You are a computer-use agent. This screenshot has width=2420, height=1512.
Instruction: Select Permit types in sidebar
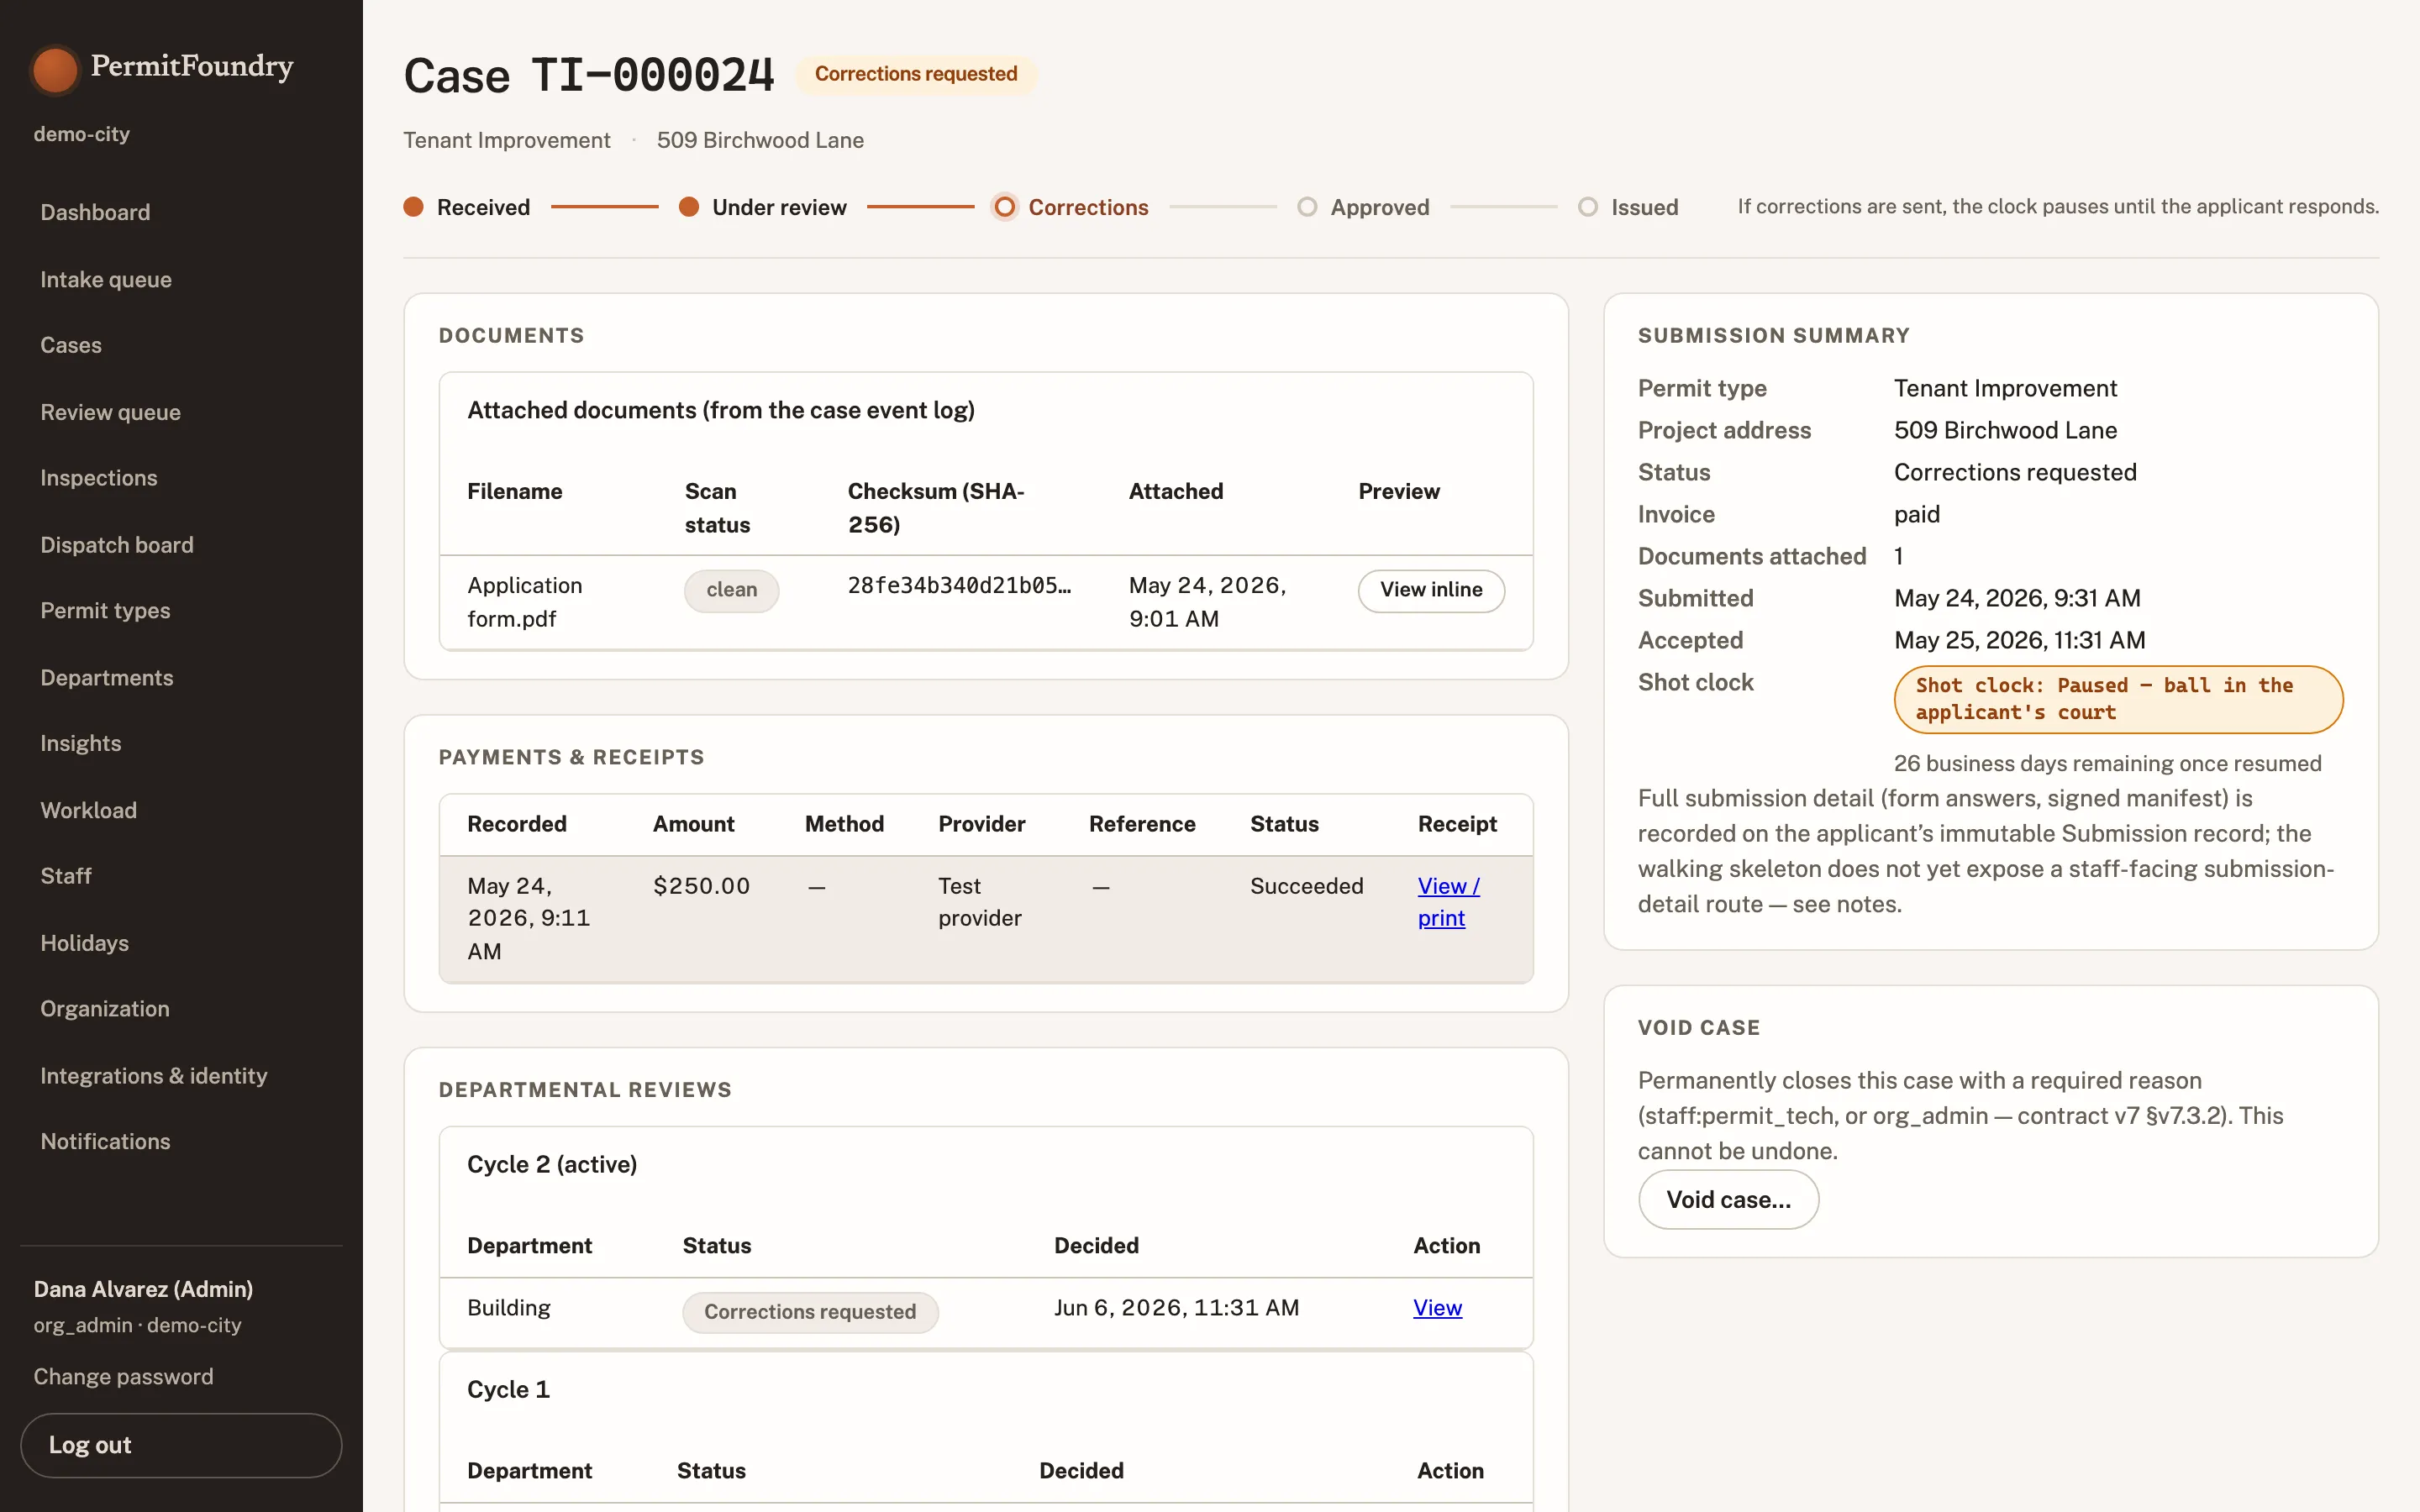[x=105, y=610]
